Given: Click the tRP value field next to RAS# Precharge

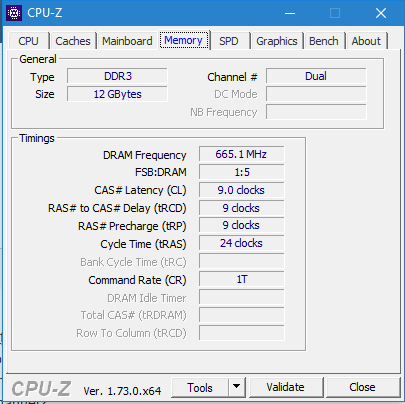Looking at the screenshot, I should click(x=242, y=225).
